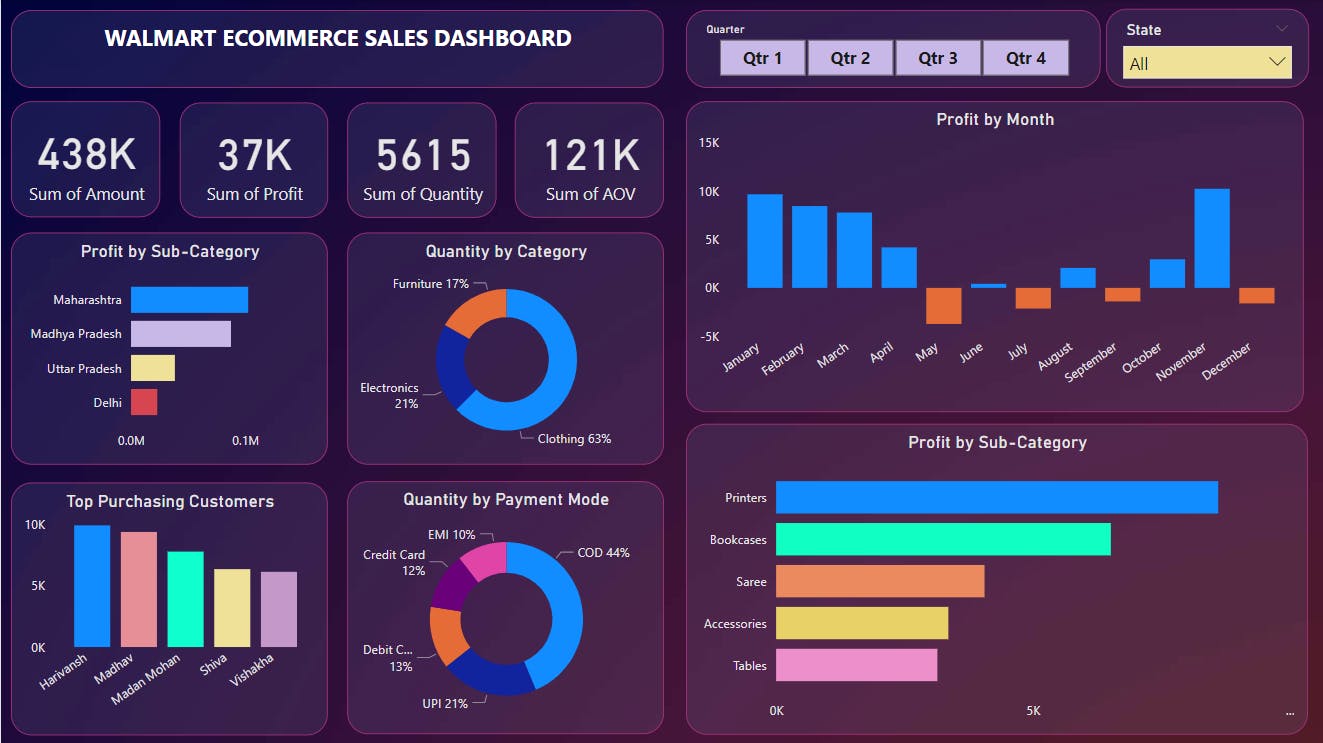Select the Printers sub-category bar
1323x743 pixels.
click(997, 497)
